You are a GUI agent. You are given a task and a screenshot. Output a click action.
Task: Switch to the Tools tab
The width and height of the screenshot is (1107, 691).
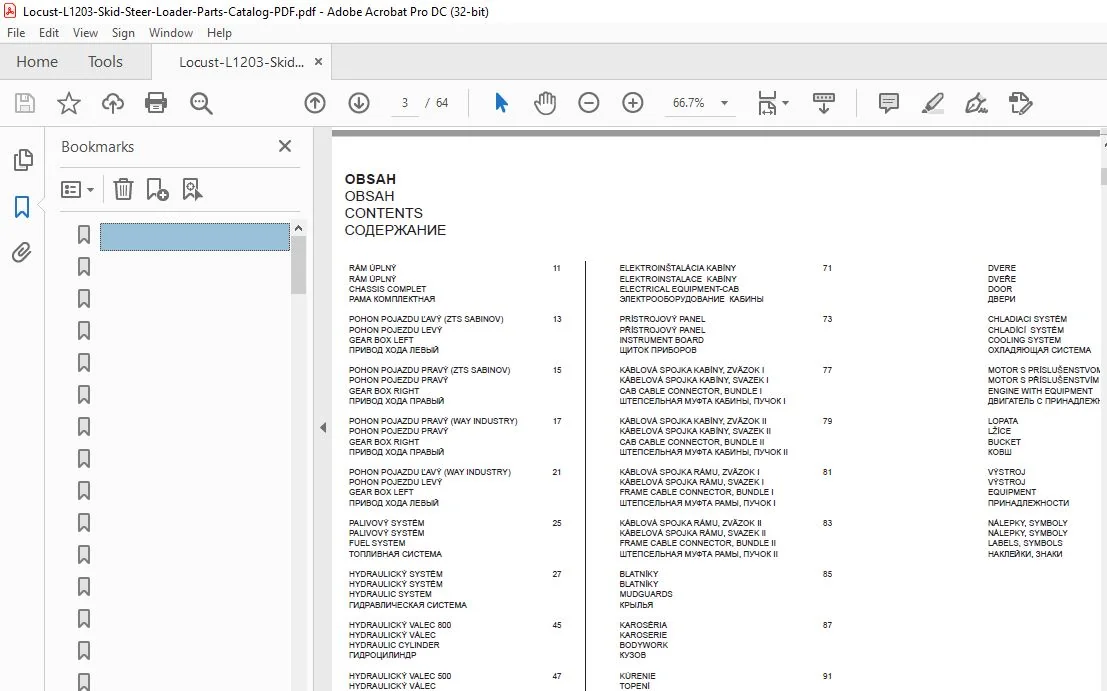pyautogui.click(x=105, y=61)
